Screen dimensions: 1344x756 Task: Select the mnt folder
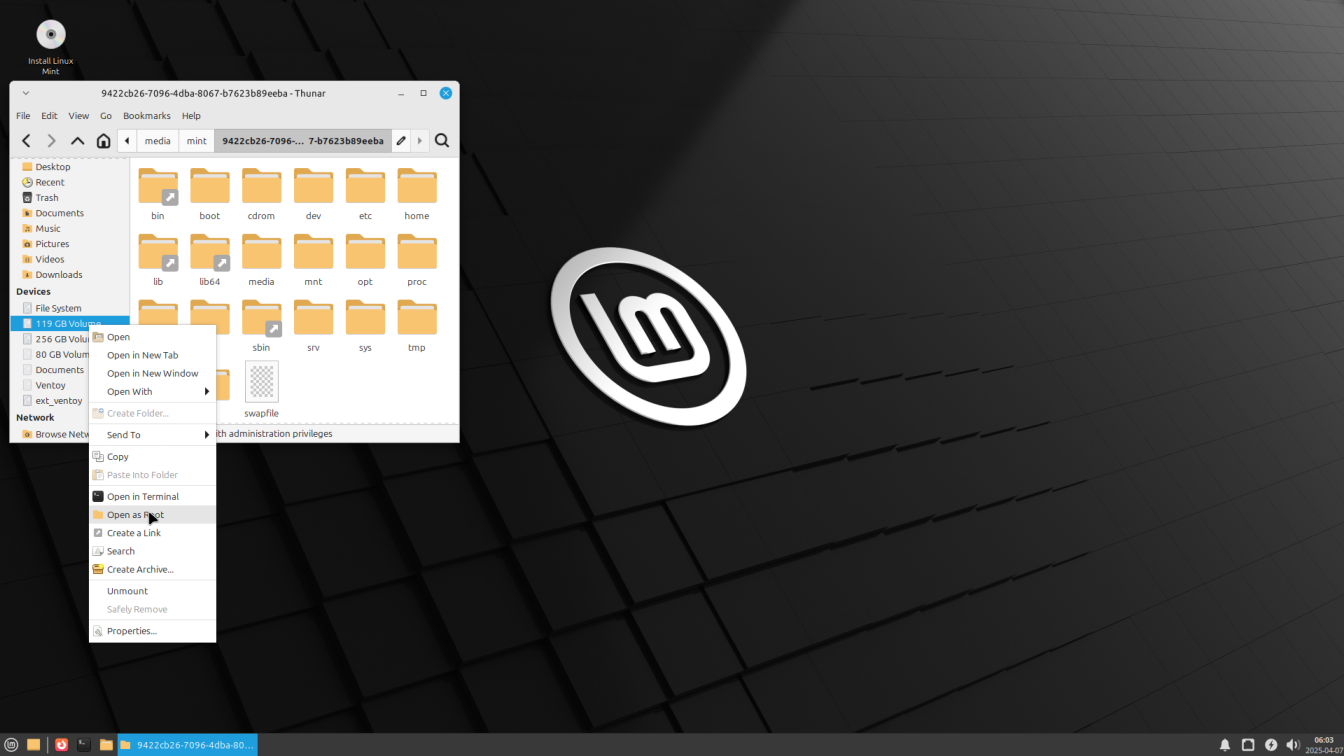pyautogui.click(x=313, y=260)
